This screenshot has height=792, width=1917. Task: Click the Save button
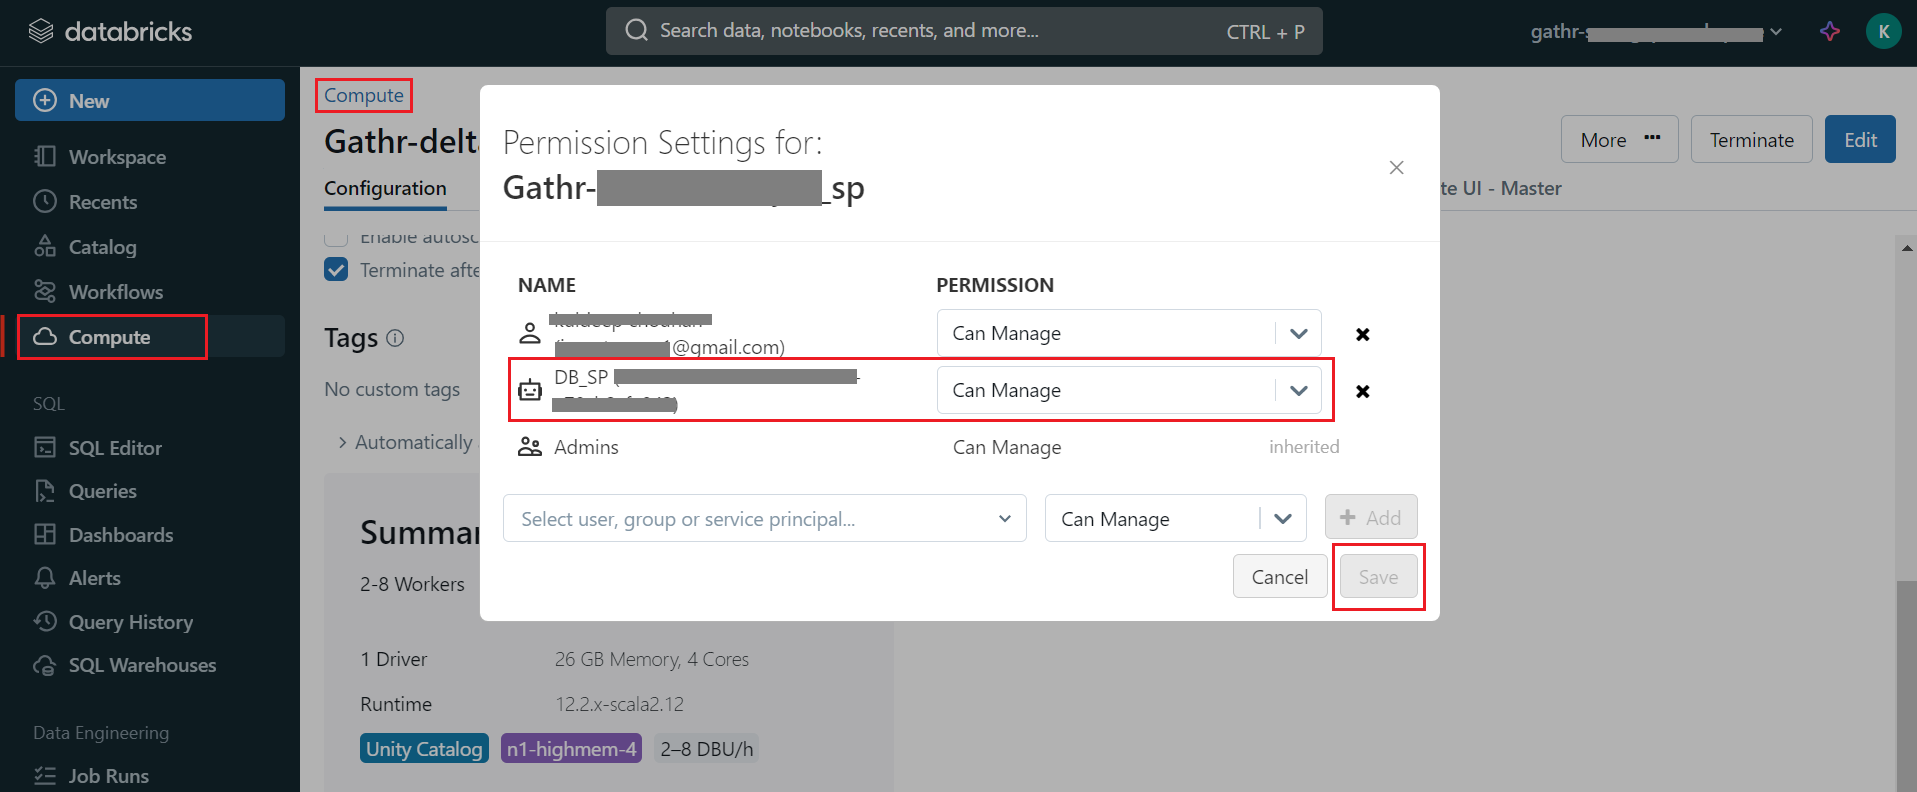1378,576
